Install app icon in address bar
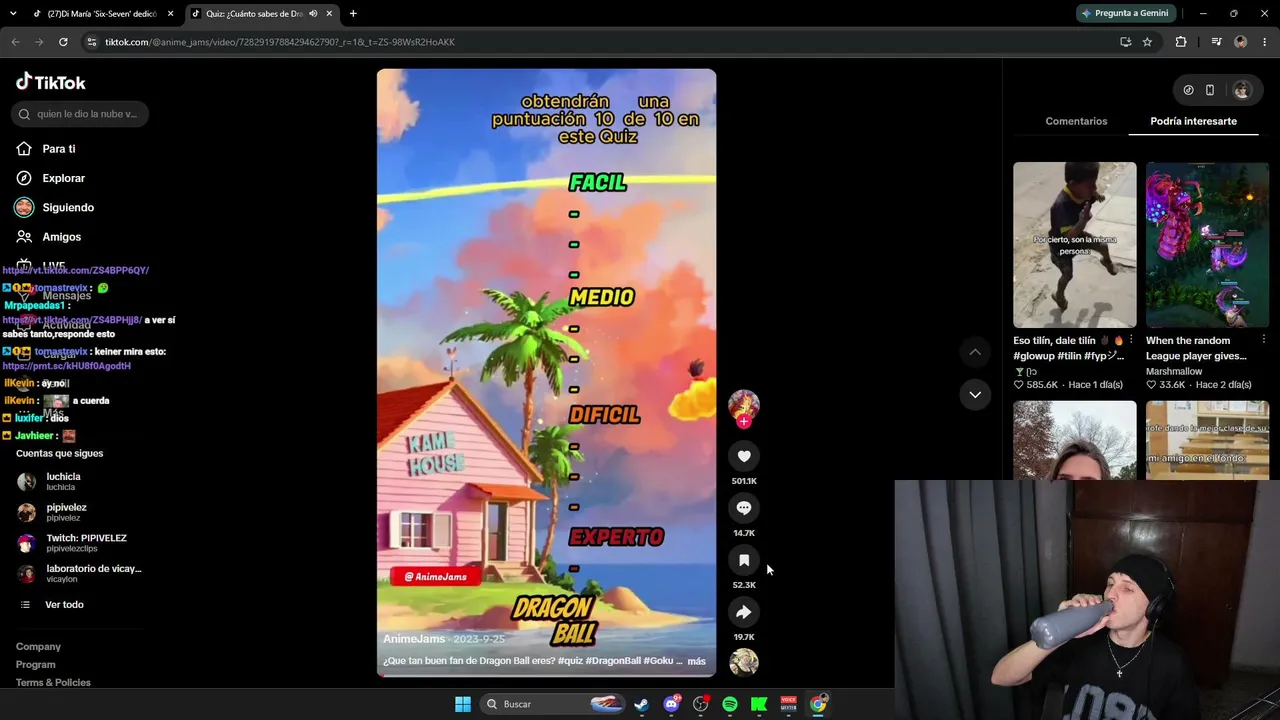 1126,42
